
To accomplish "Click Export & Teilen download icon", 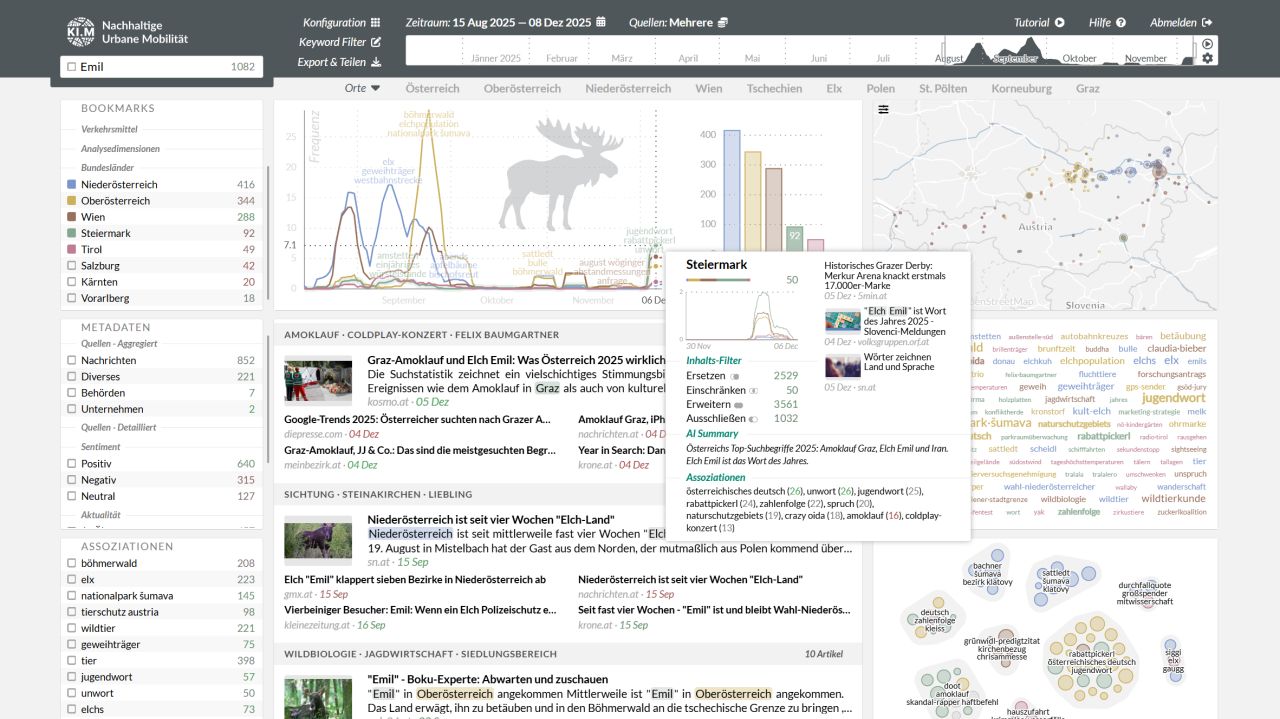I will (376, 62).
